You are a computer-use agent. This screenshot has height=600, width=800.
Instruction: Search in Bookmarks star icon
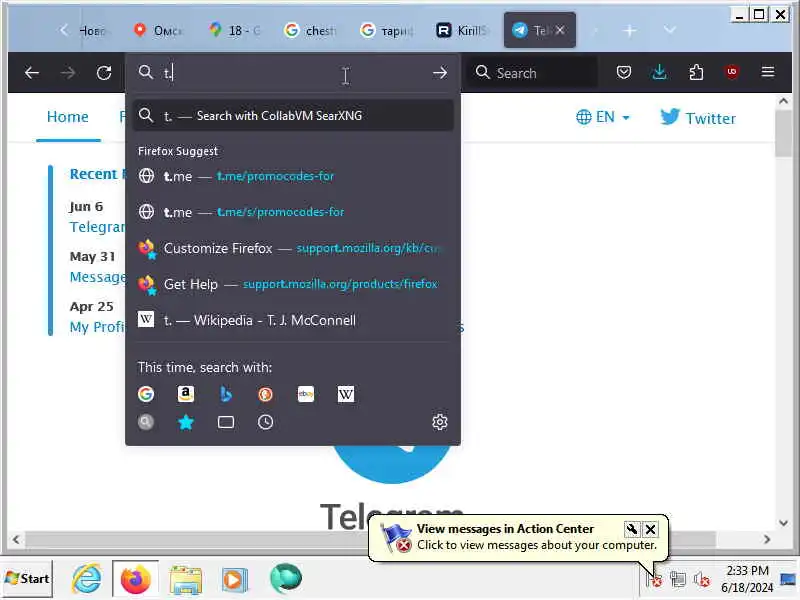(186, 422)
